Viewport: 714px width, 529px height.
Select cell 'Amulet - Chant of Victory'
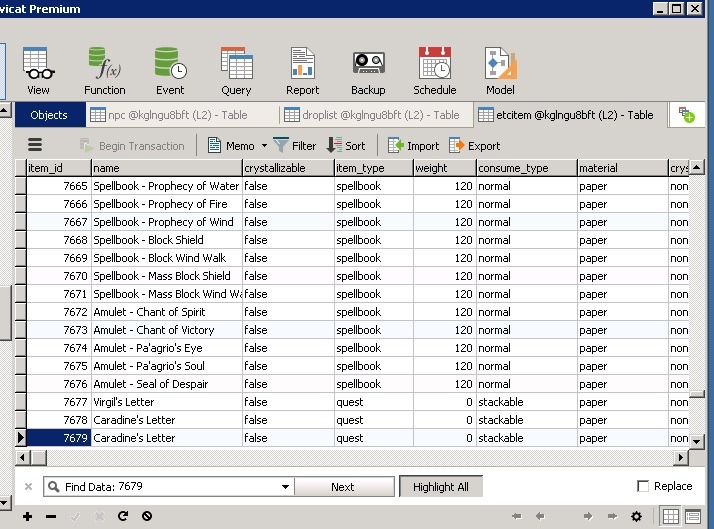pos(167,330)
